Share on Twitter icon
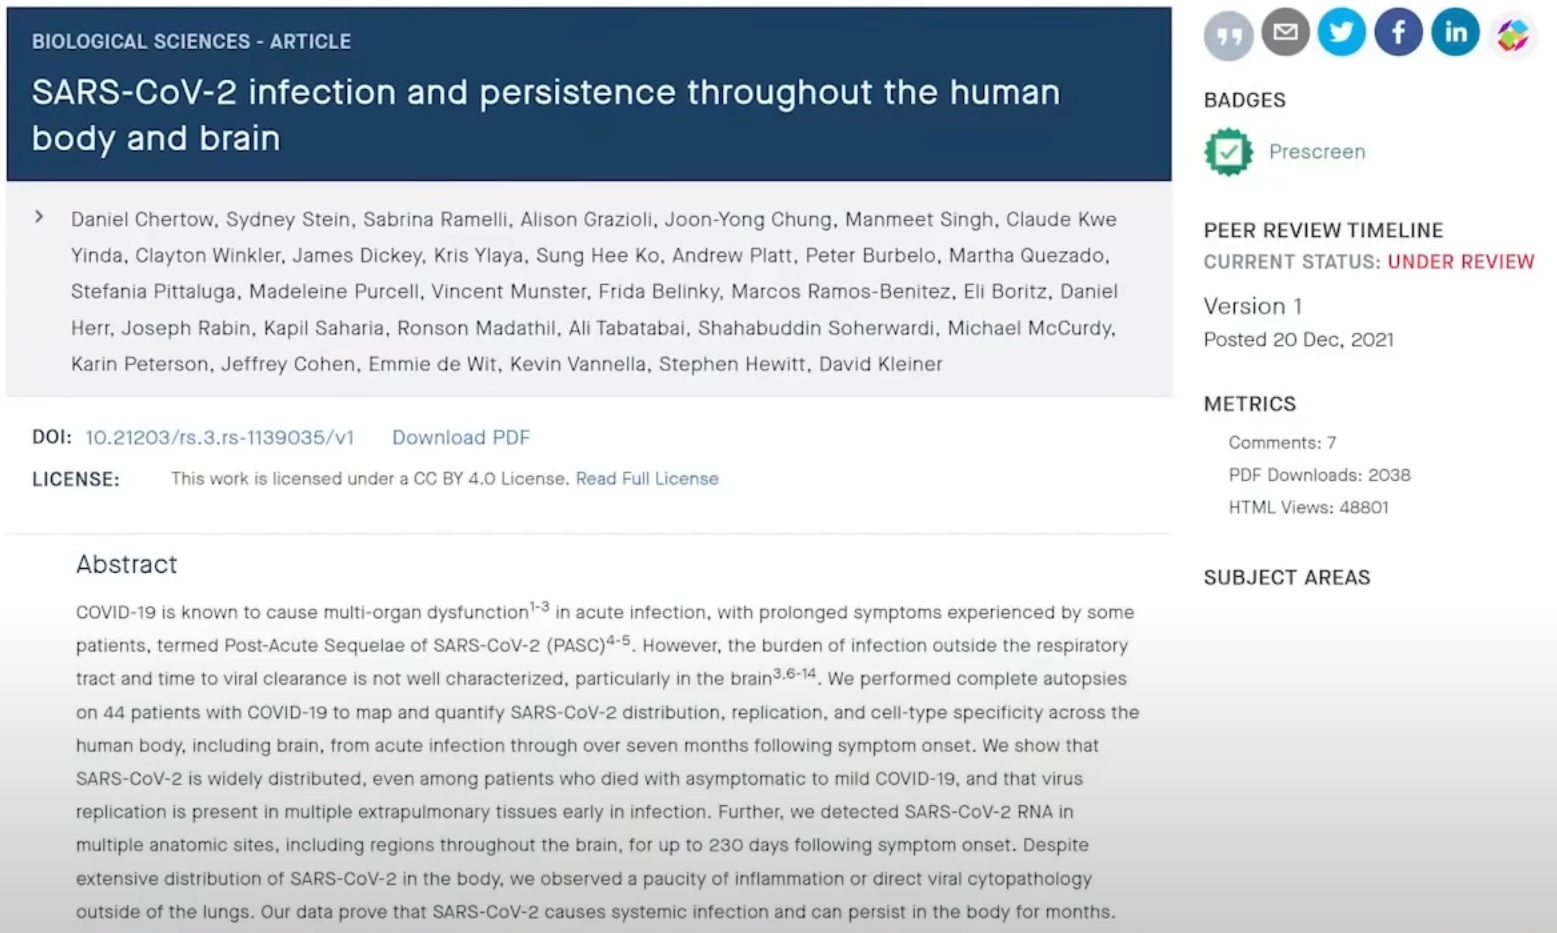Image resolution: width=1557 pixels, height=933 pixels. tap(1341, 32)
